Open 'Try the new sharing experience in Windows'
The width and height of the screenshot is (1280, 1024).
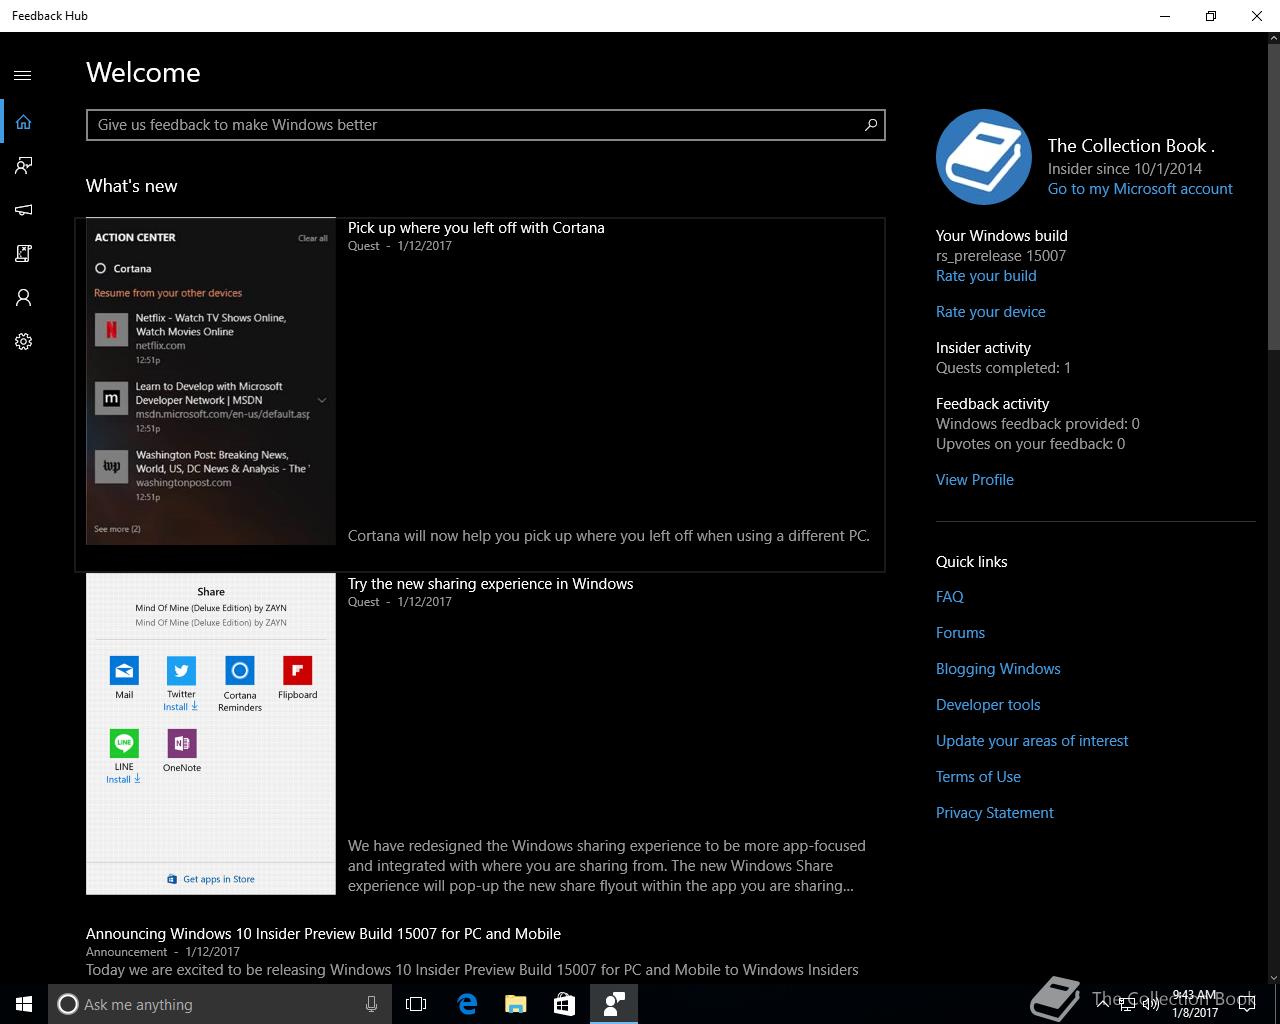pos(490,584)
